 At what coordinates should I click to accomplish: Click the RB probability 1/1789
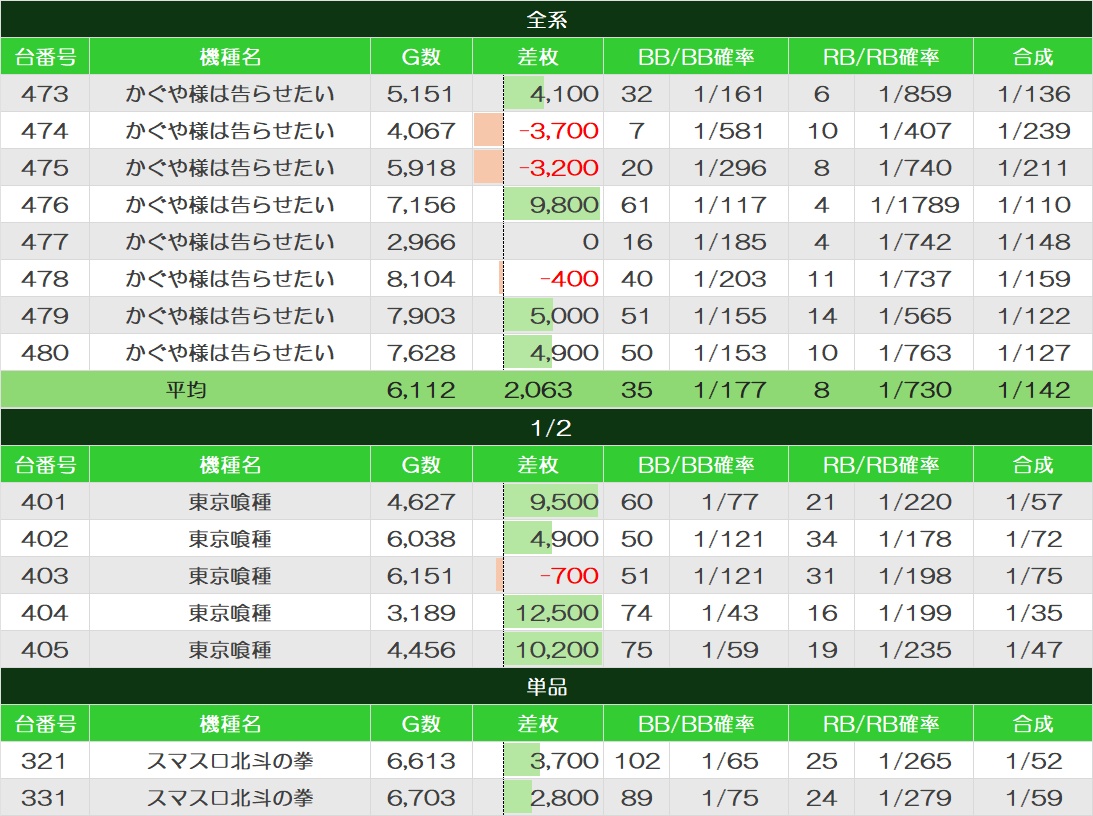[x=915, y=204]
